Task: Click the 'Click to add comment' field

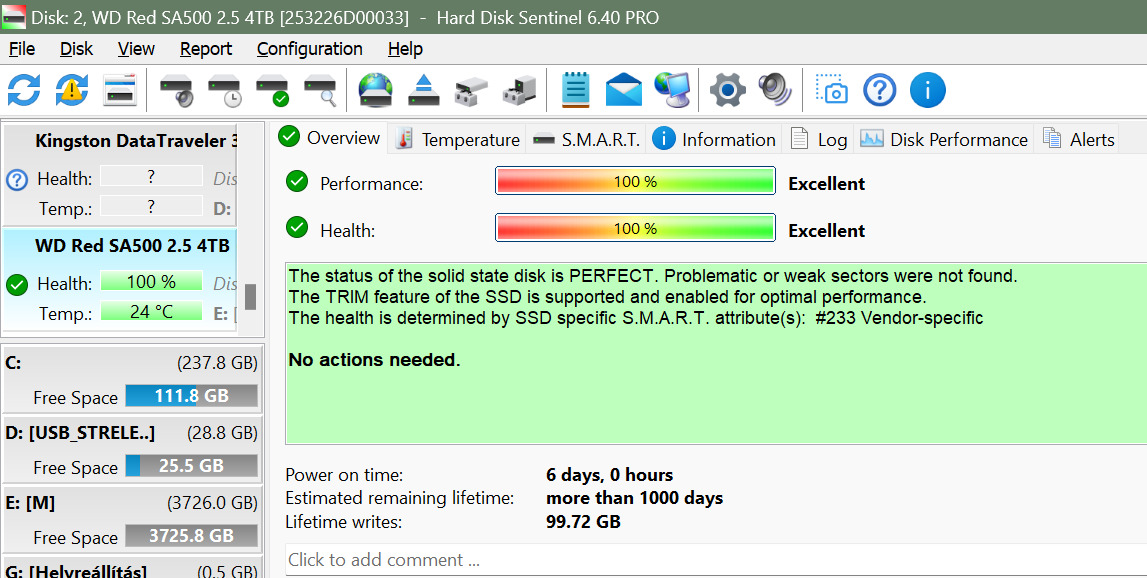Action: pyautogui.click(x=716, y=560)
